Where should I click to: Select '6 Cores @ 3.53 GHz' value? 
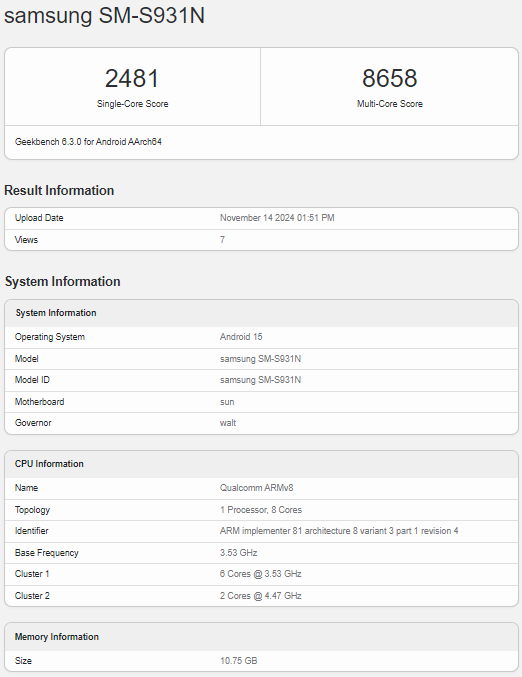click(x=261, y=574)
